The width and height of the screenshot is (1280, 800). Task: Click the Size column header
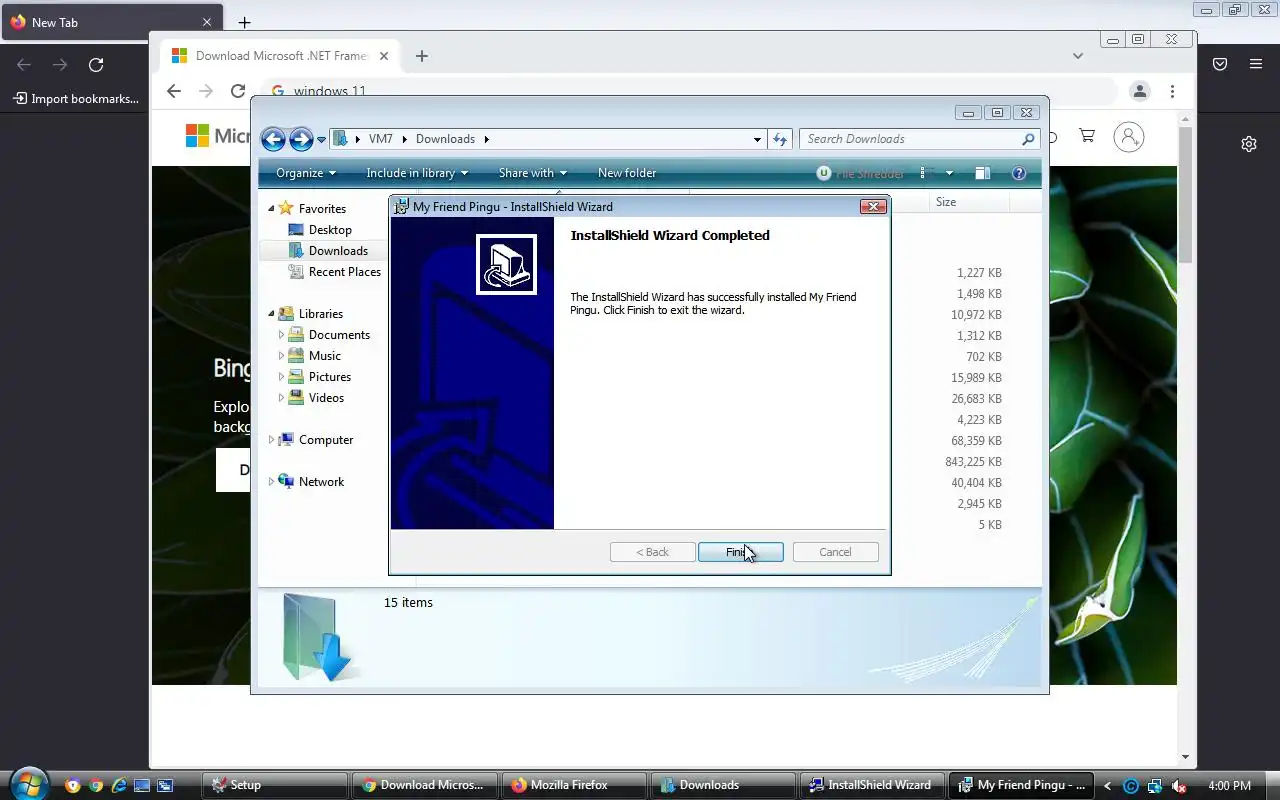[x=968, y=202]
